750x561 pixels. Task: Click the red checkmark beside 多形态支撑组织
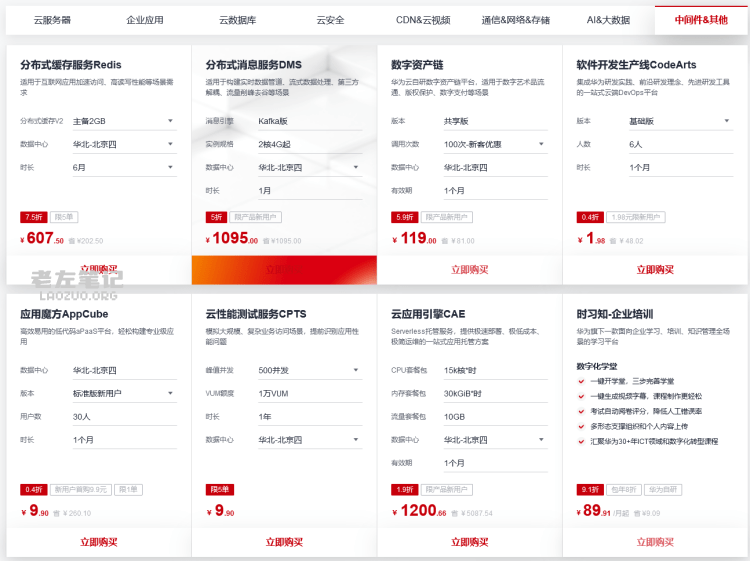pos(581,425)
